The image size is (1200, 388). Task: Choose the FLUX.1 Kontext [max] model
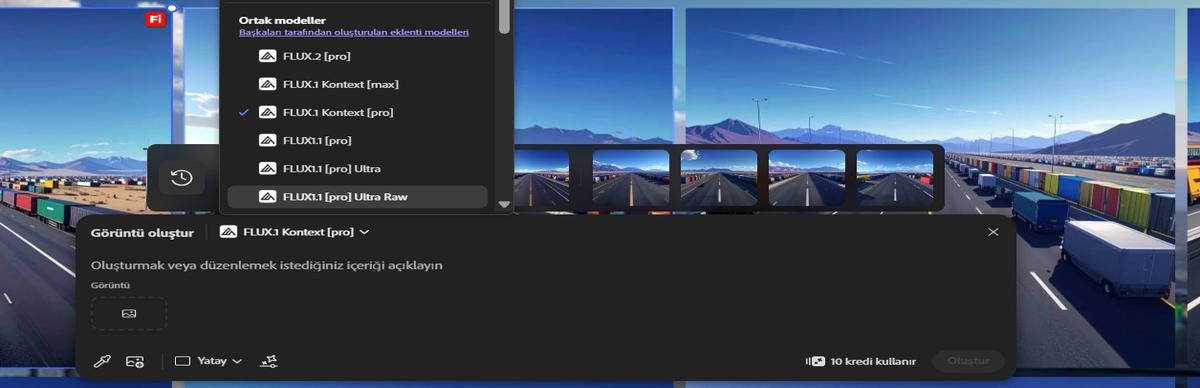pos(357,84)
